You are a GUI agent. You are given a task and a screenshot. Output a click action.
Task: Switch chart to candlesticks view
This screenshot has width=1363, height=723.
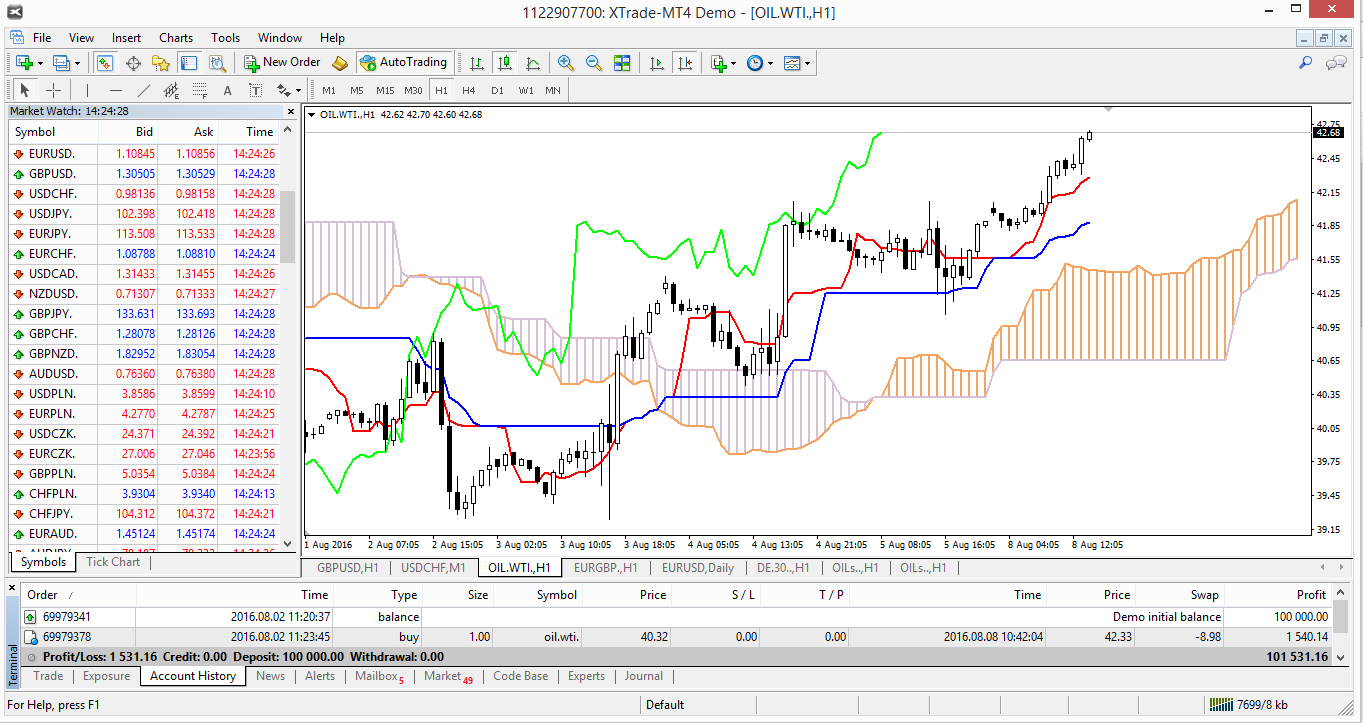505,63
